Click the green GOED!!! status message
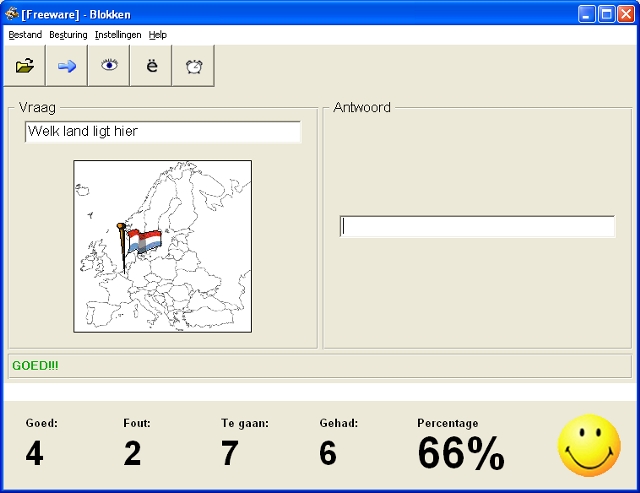This screenshot has height=493, width=640. (x=35, y=366)
